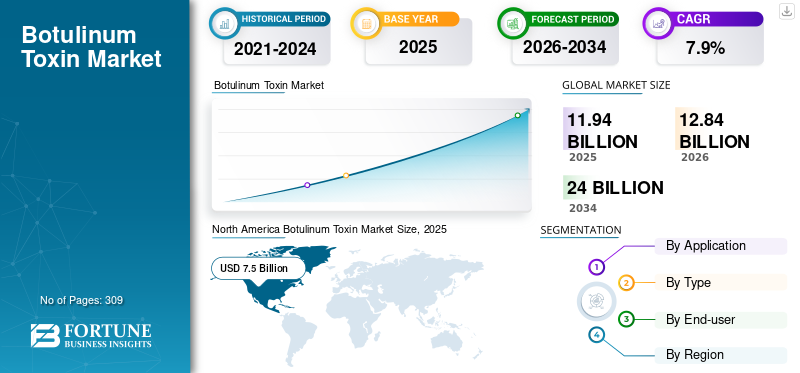Viewport: 800px width, 373px height.
Task: Click the Forecast Period chart icon
Action: (x=512, y=23)
